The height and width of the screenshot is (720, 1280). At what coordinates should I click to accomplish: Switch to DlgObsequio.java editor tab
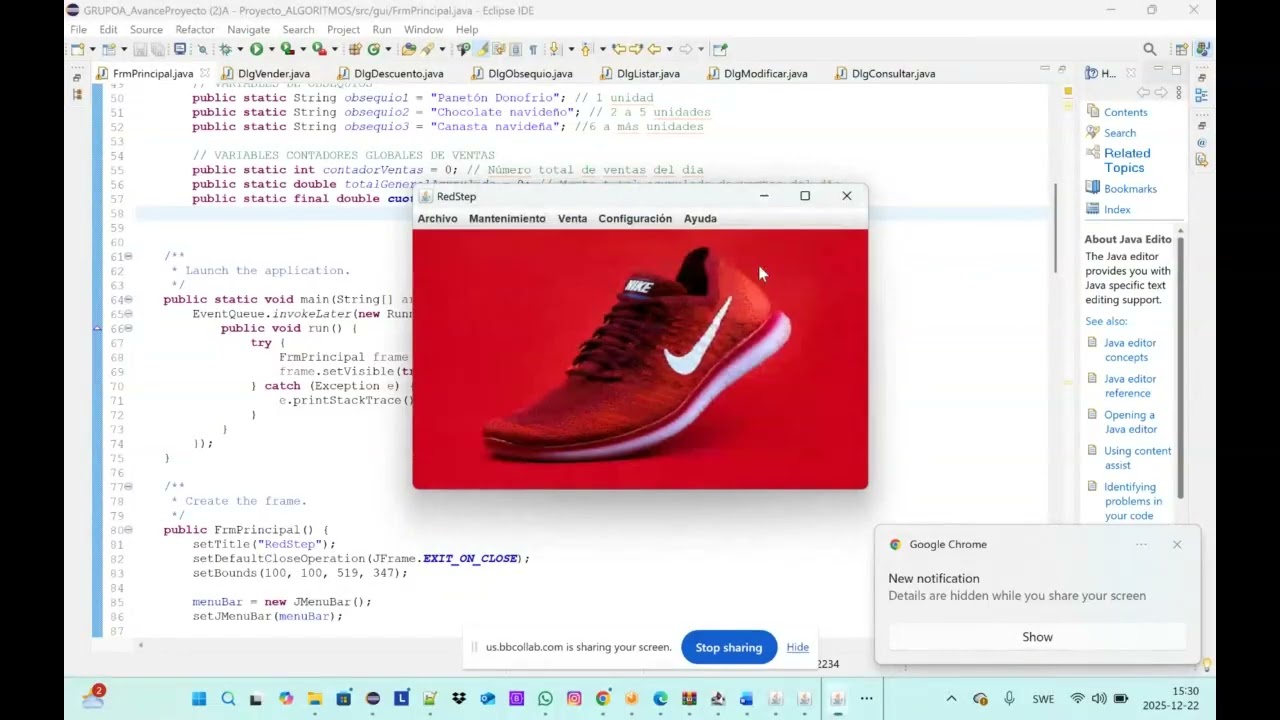[521, 74]
